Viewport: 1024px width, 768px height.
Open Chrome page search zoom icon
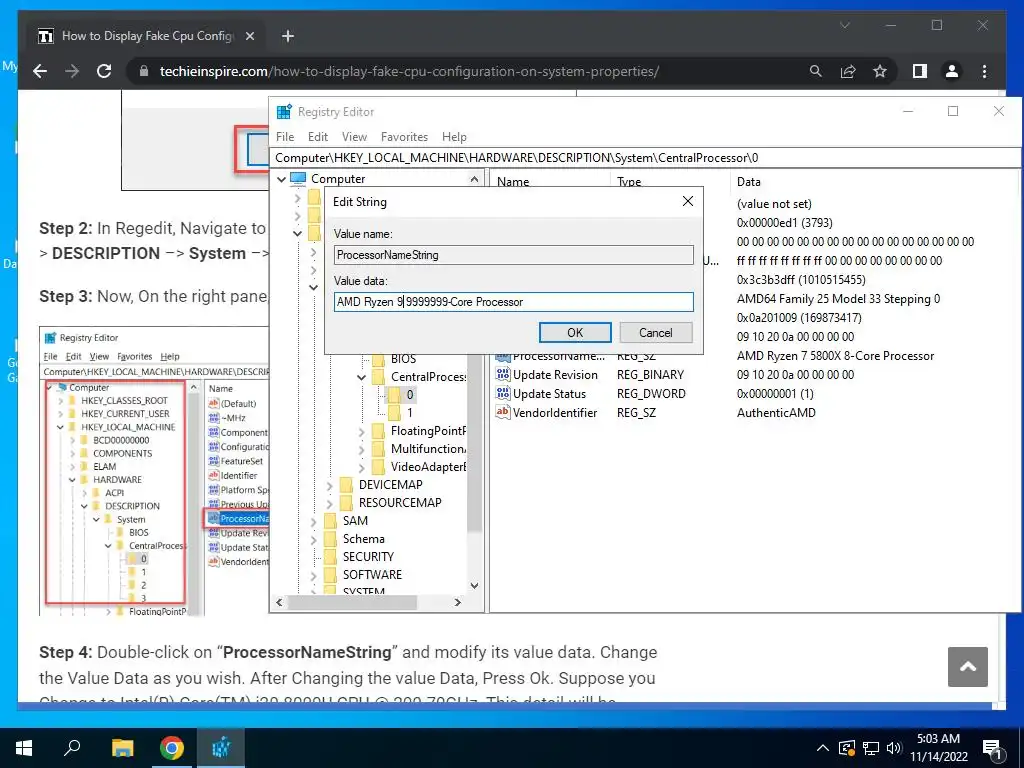pyautogui.click(x=816, y=71)
